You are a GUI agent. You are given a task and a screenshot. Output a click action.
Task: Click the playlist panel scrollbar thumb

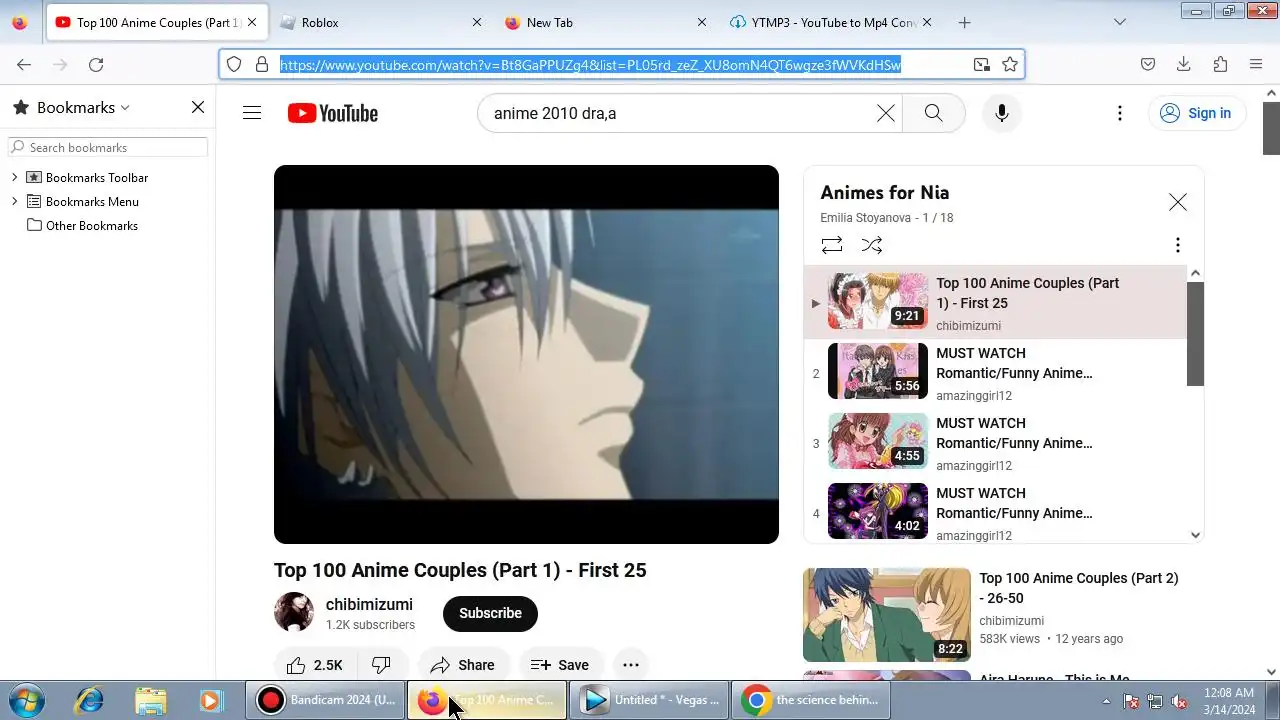(1195, 333)
